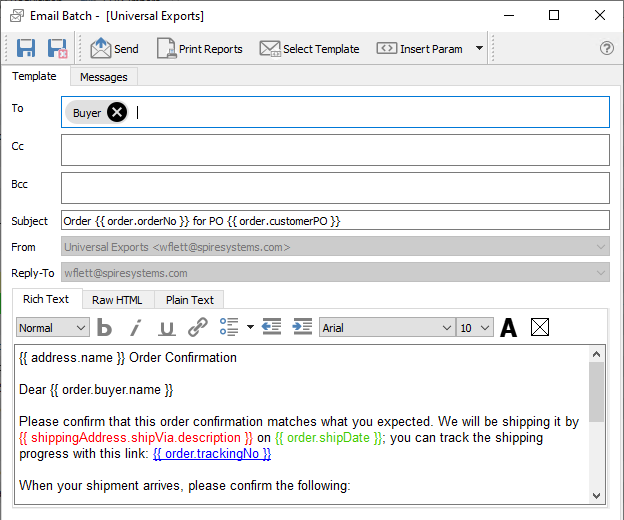
Task: Minimize the Email Batch window
Action: point(509,16)
